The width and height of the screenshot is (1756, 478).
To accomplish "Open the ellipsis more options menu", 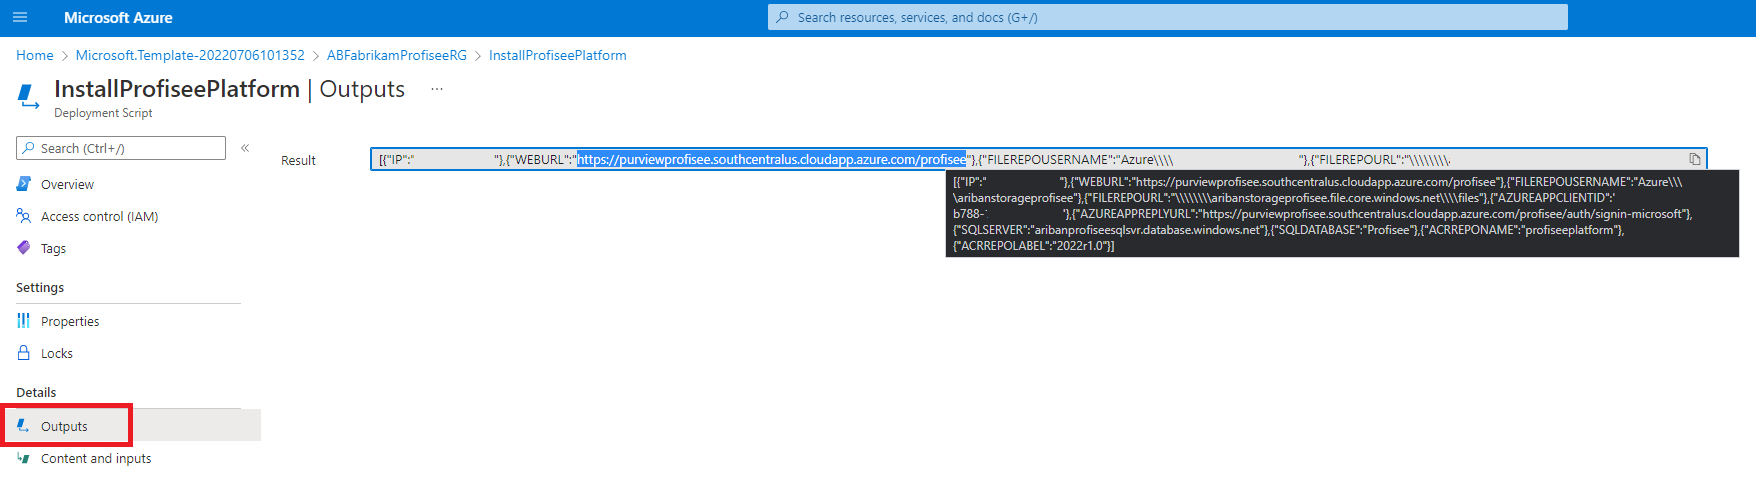I will tap(437, 89).
